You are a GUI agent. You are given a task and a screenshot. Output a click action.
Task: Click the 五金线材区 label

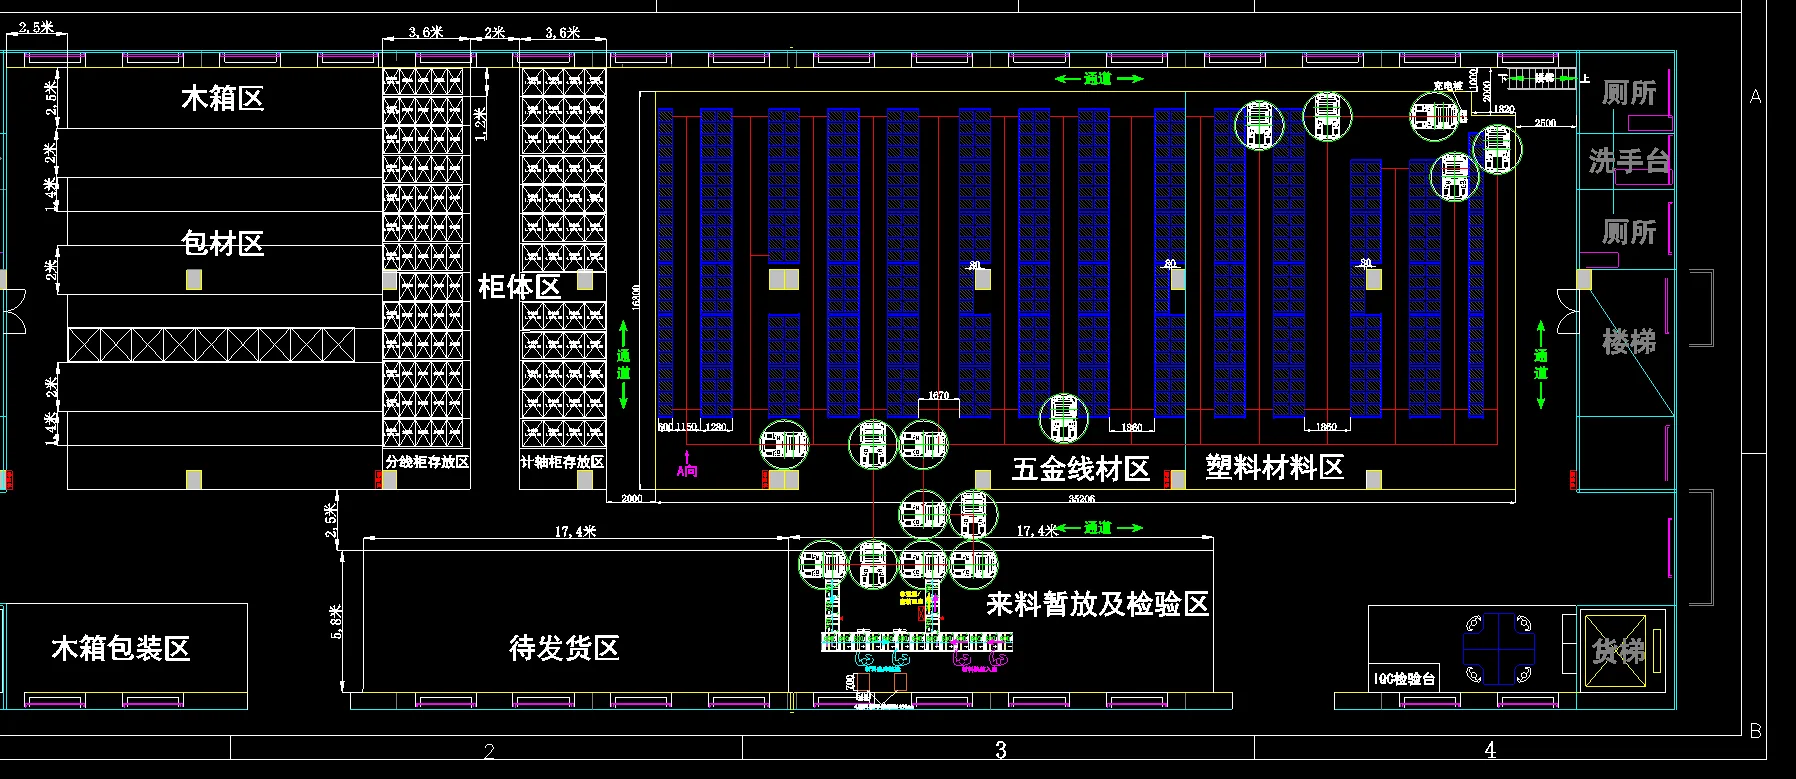pyautogui.click(x=1081, y=469)
